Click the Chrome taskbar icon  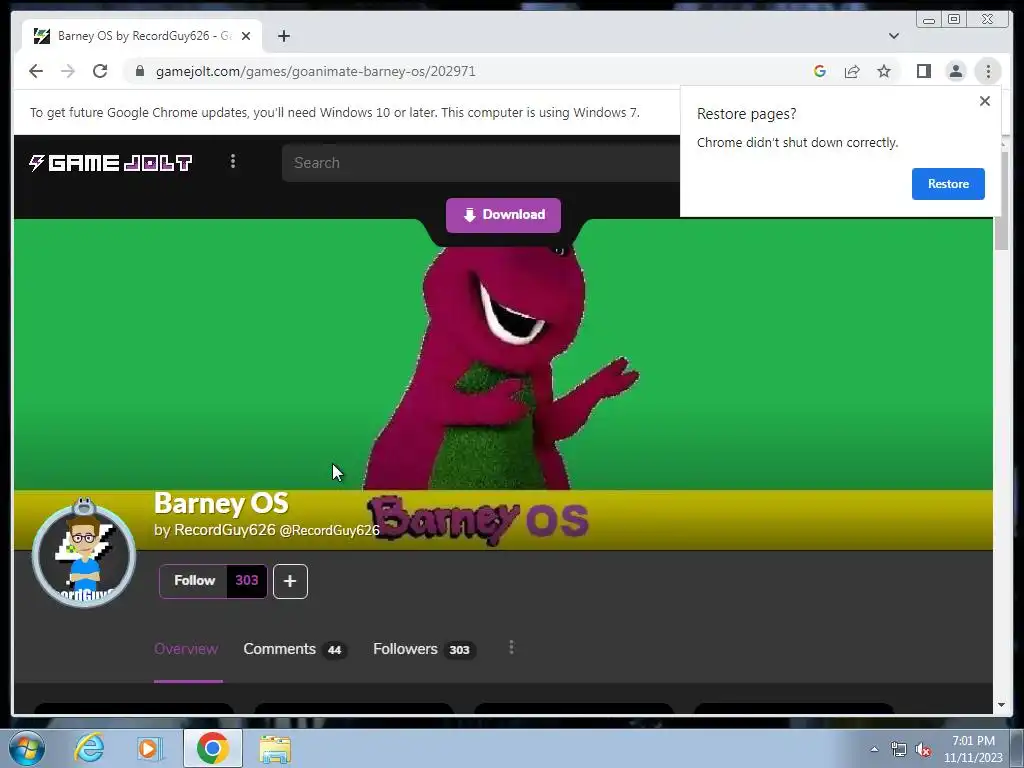213,748
